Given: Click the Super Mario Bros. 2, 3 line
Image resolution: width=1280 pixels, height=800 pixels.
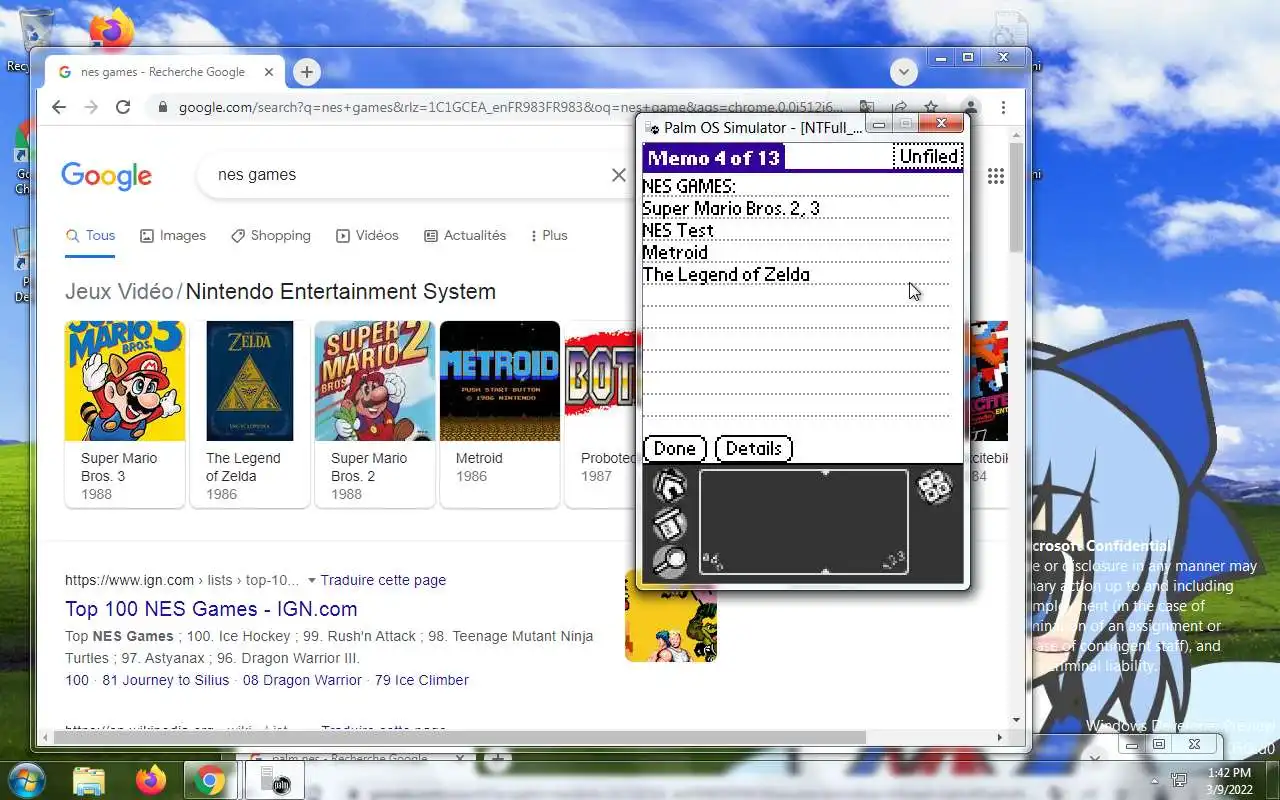Looking at the screenshot, I should pos(730,209).
